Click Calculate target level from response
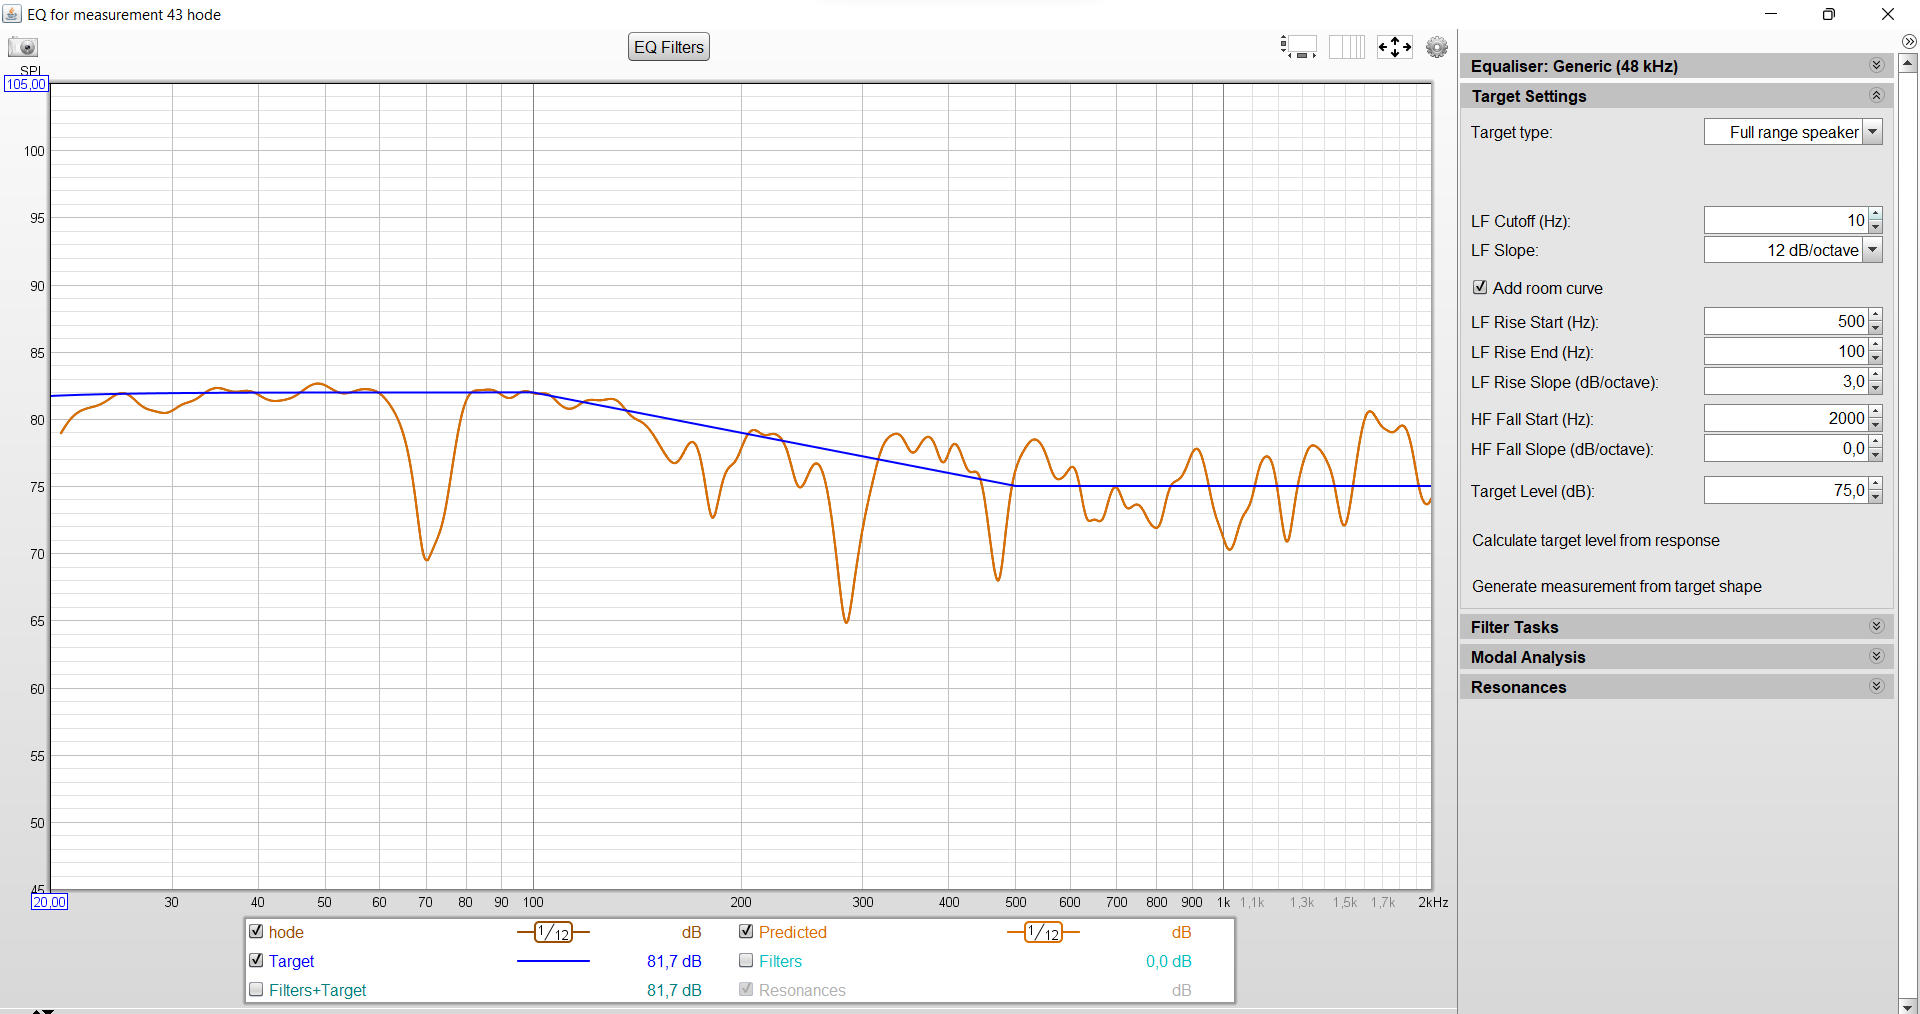 click(x=1596, y=540)
